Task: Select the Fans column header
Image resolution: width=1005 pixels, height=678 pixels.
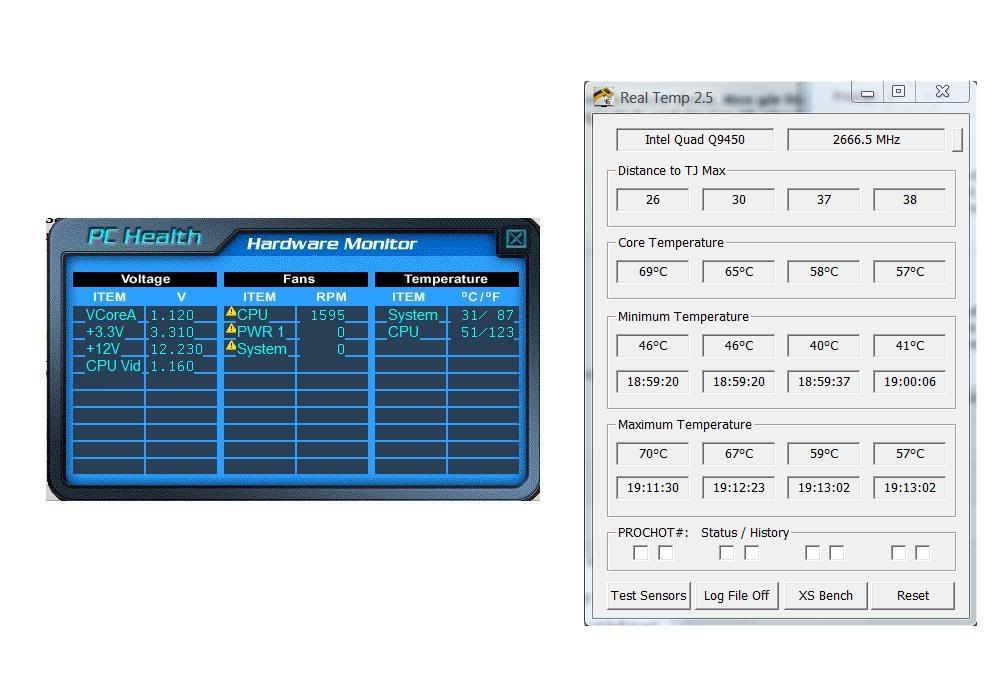Action: [298, 279]
